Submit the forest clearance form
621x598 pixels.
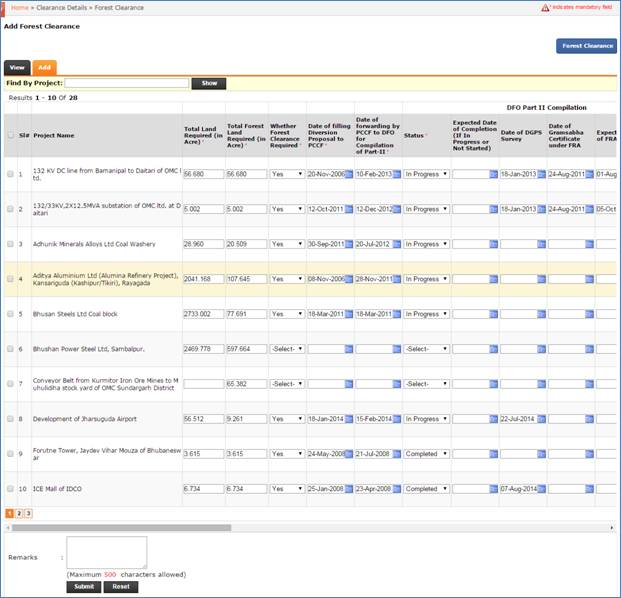click(84, 587)
